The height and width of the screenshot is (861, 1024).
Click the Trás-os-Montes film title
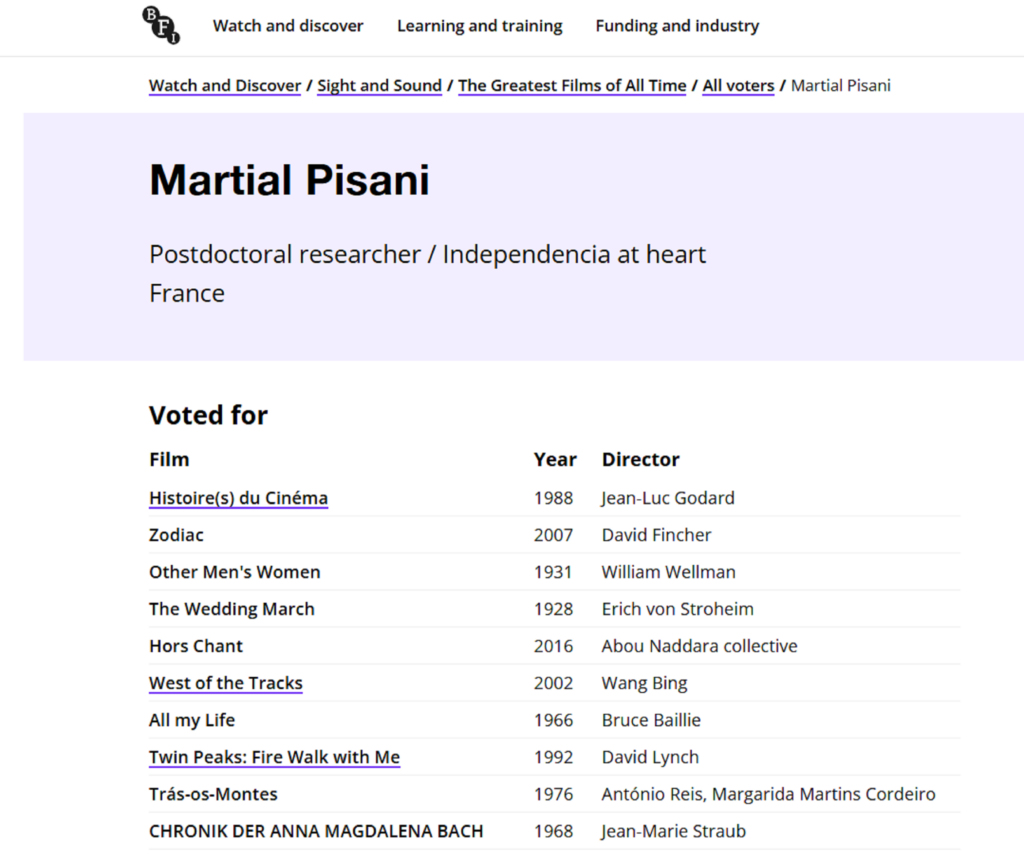213,794
